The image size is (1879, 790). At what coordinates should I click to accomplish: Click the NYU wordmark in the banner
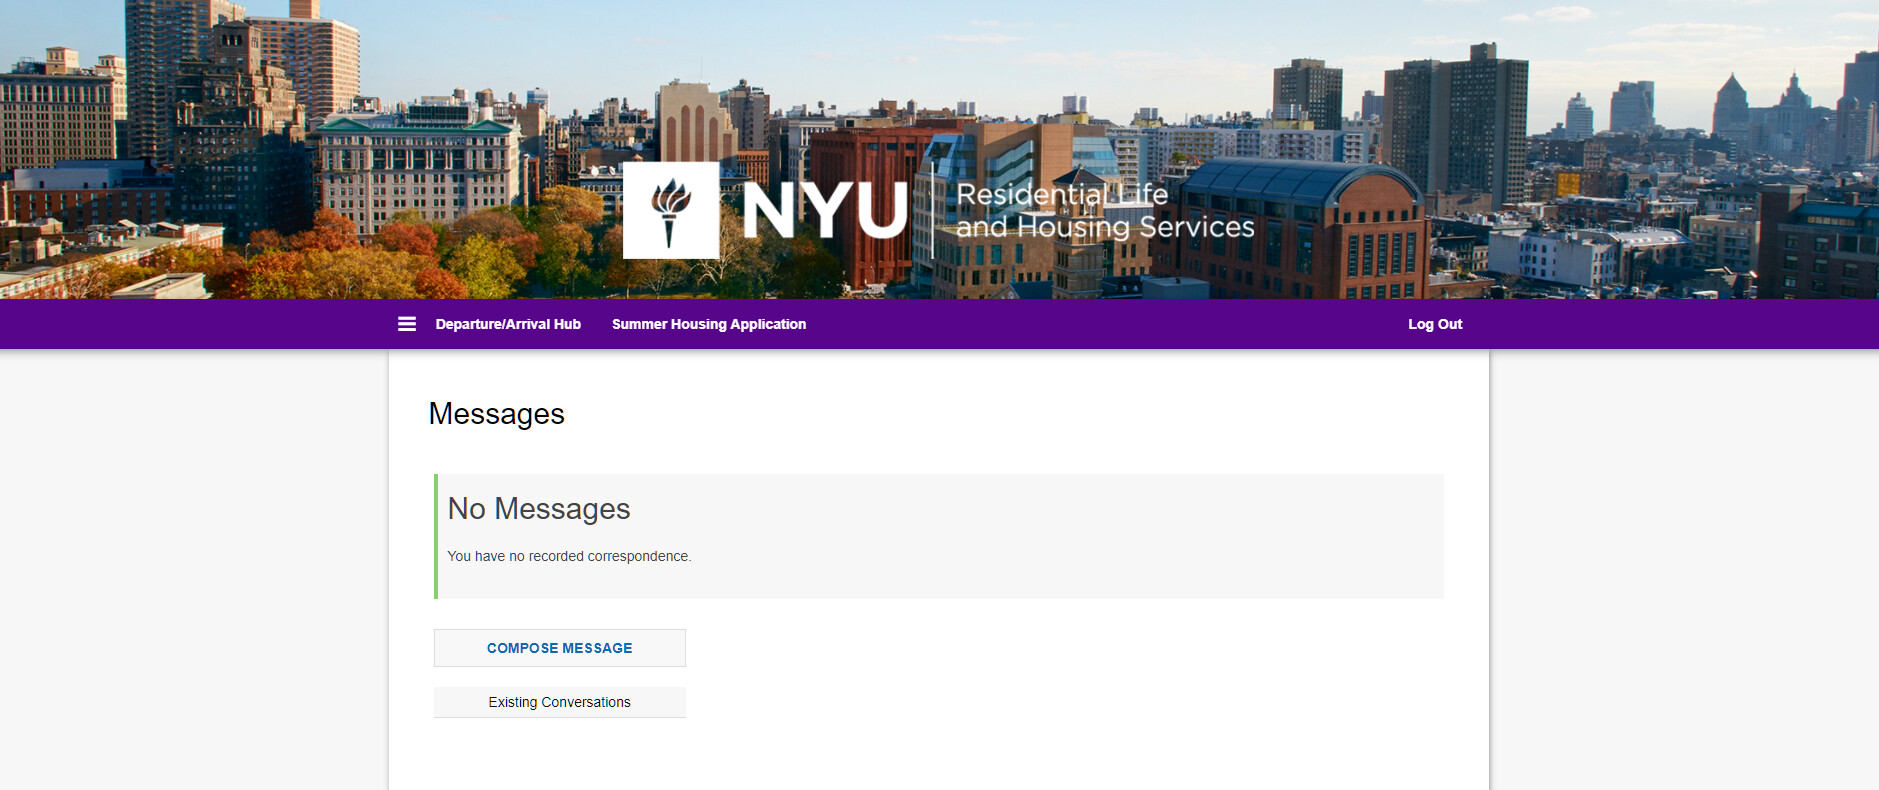coord(825,211)
